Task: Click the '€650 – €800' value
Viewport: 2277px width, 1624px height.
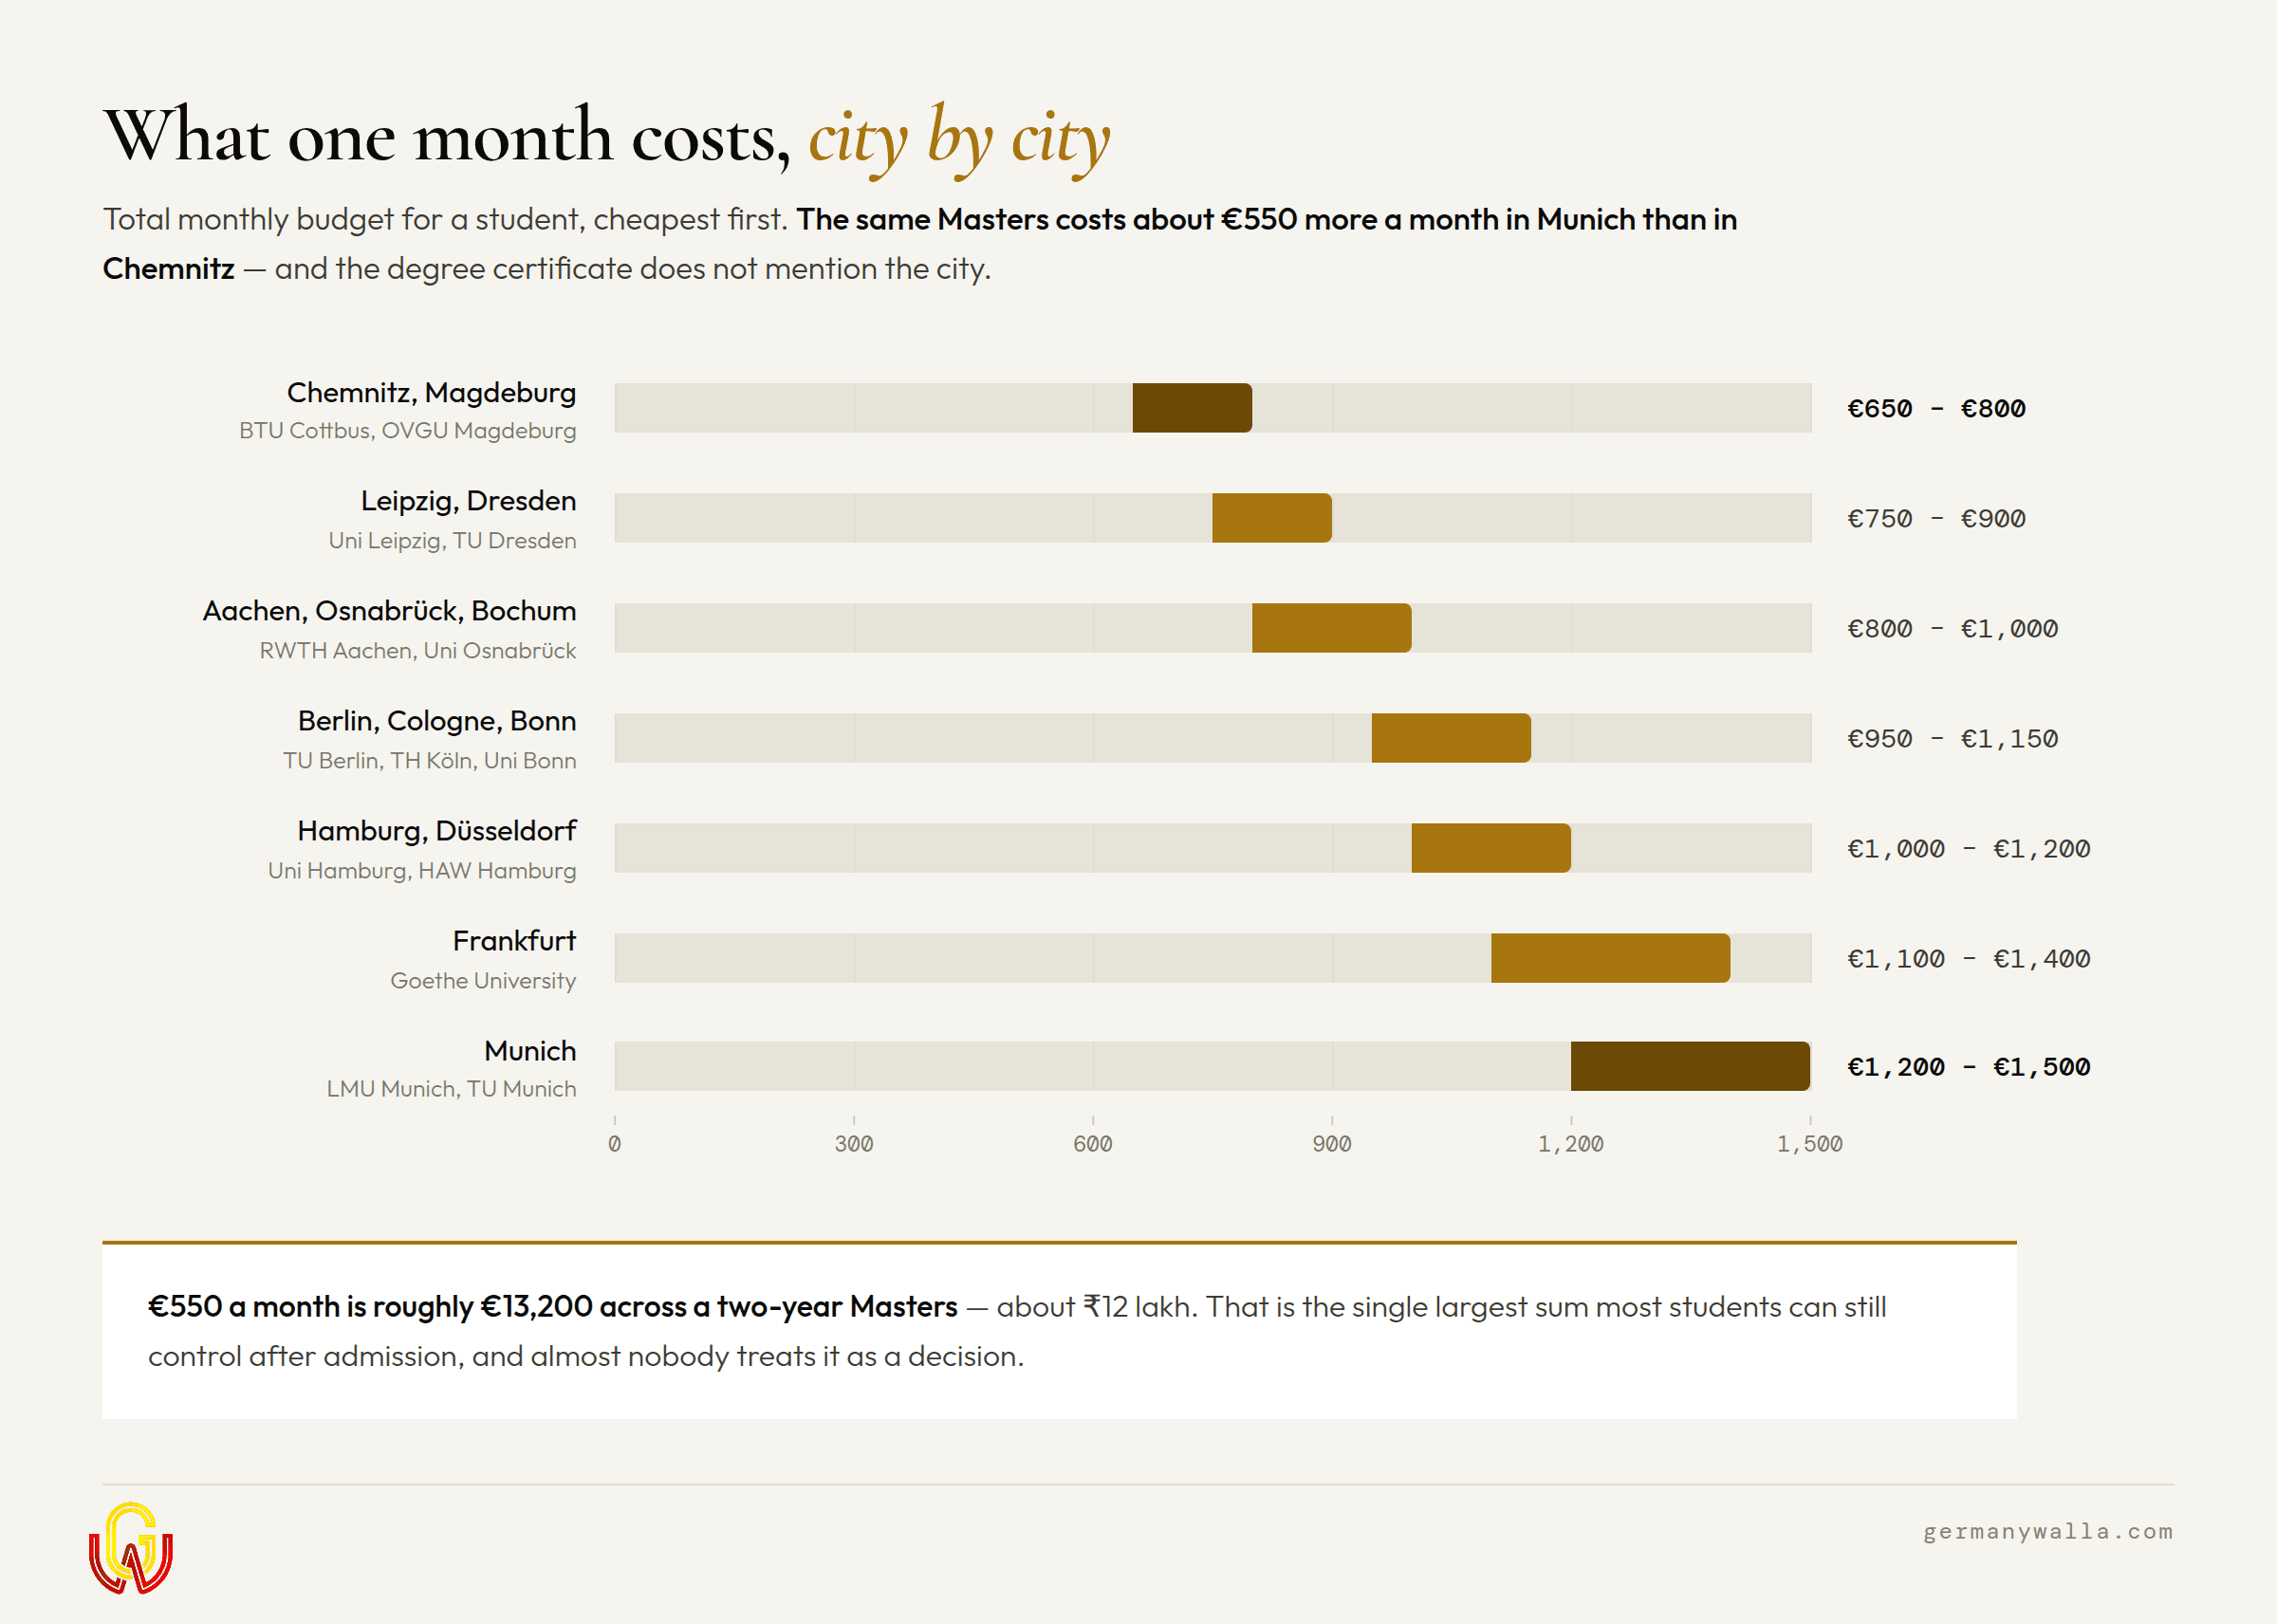Action: click(x=1936, y=409)
